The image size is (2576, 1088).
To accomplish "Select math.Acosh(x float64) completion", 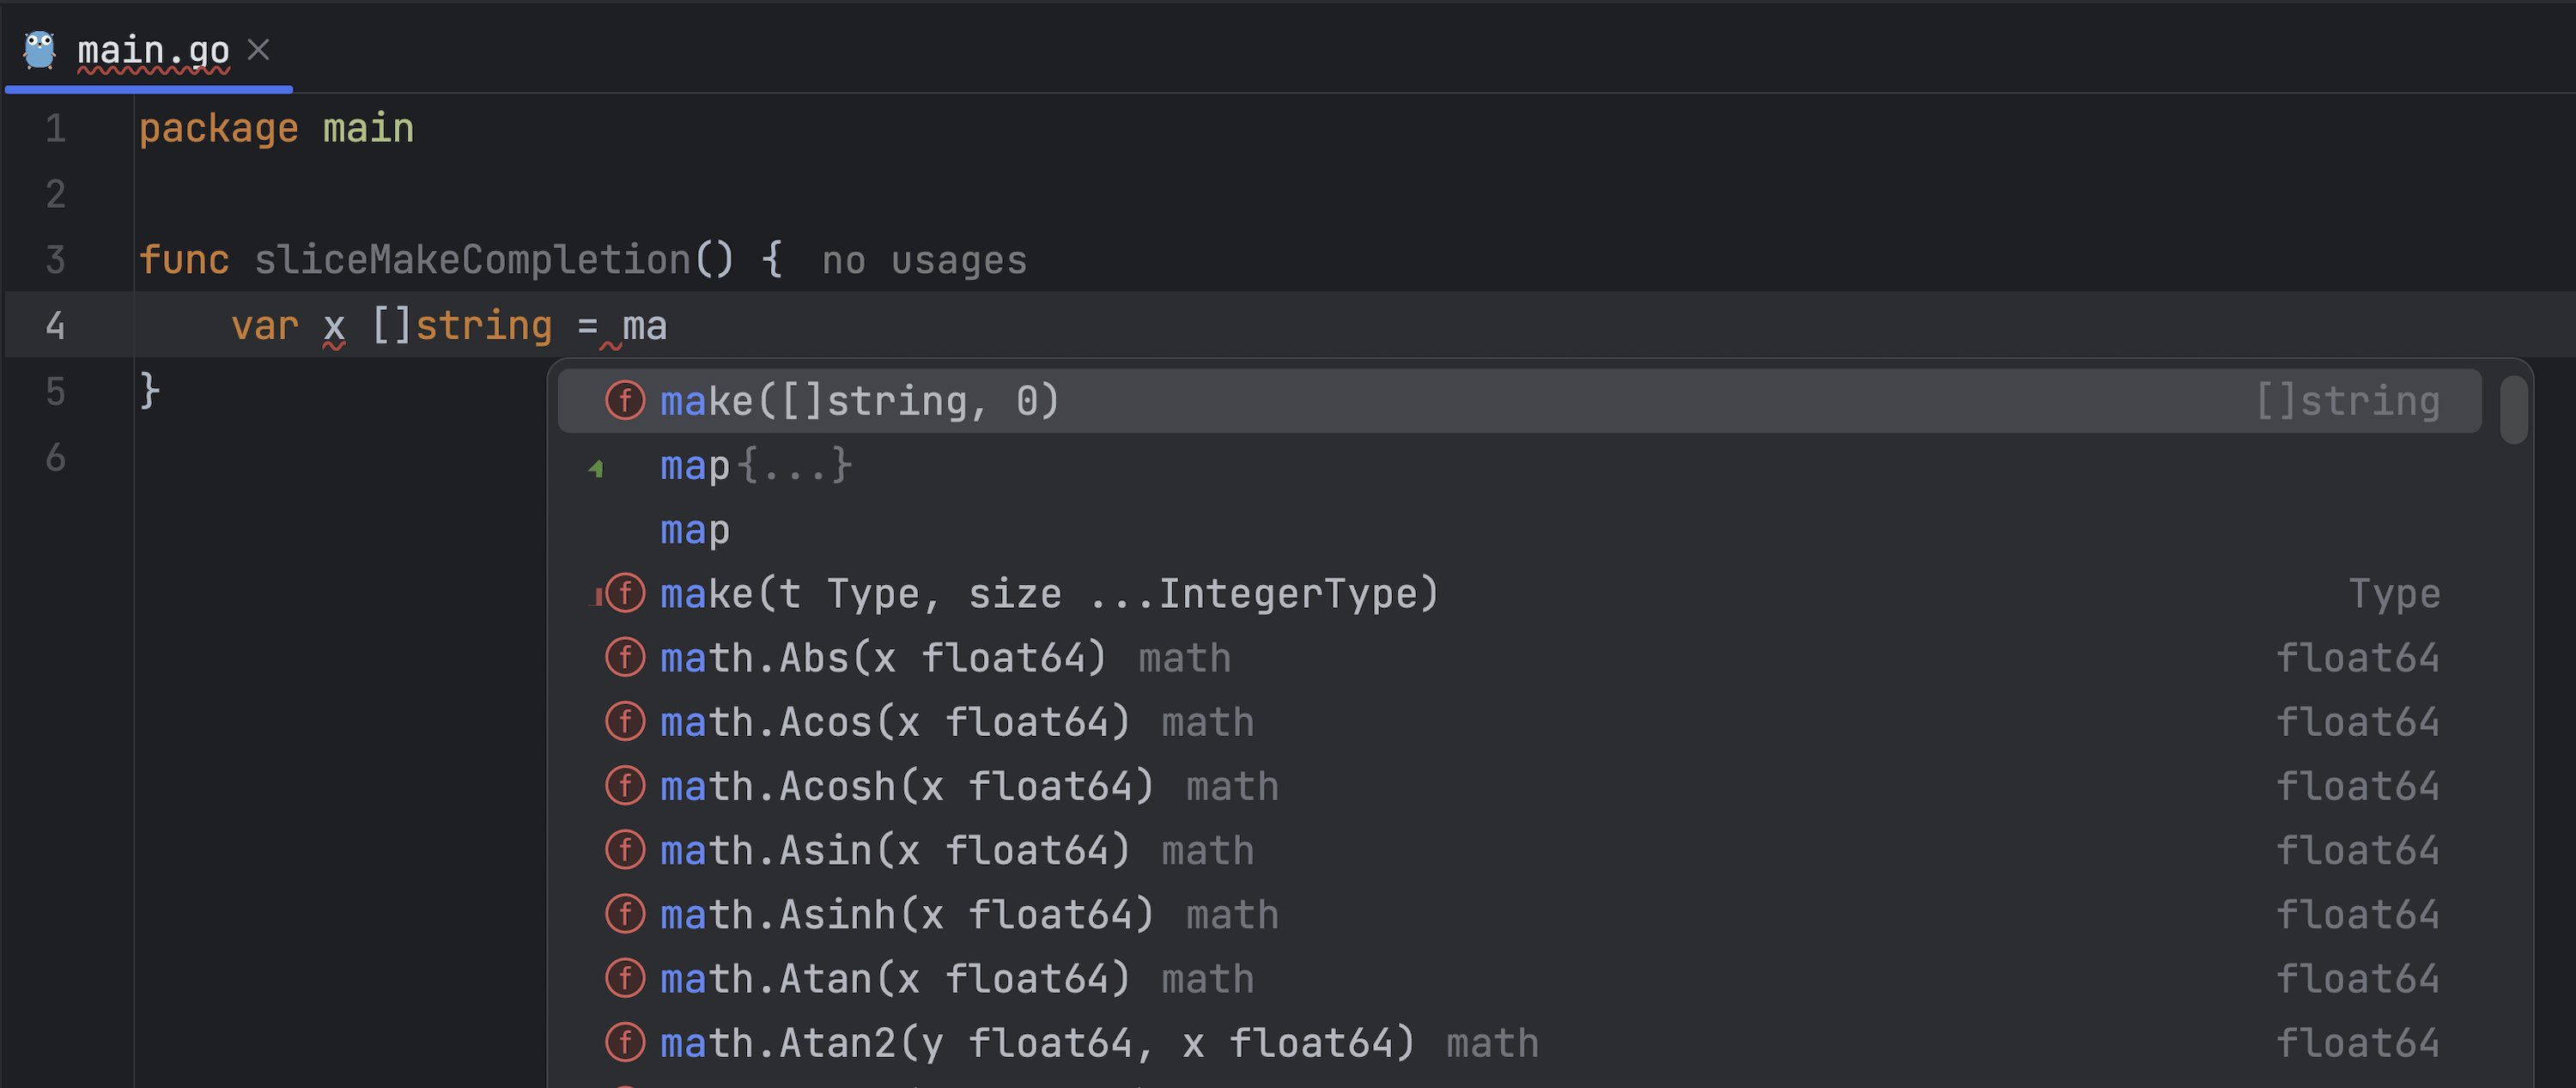I will tap(906, 786).
